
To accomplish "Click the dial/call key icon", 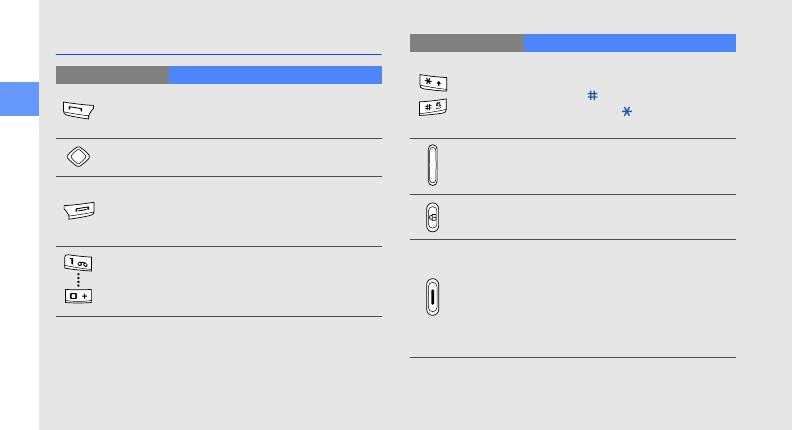I will click(76, 108).
